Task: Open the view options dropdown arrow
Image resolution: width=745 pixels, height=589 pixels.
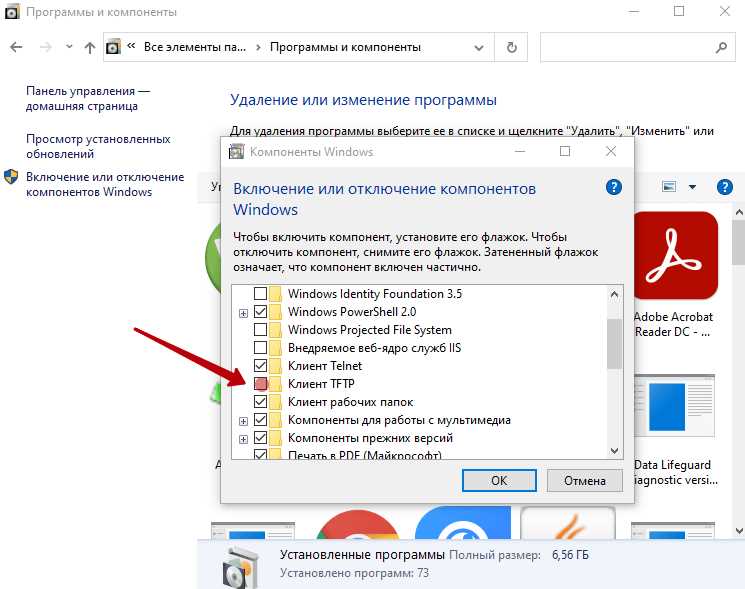Action: 693,187
